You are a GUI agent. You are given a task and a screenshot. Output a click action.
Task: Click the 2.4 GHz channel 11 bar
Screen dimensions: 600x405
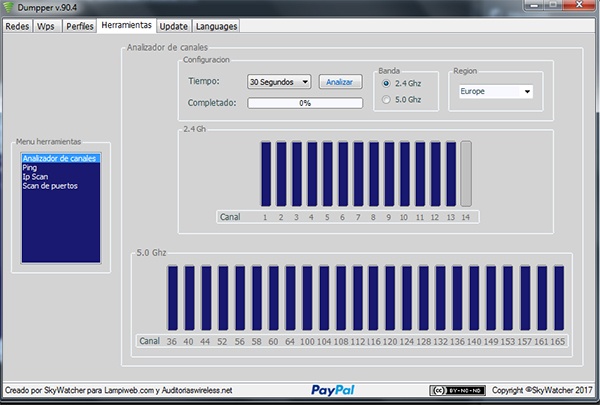click(x=420, y=174)
